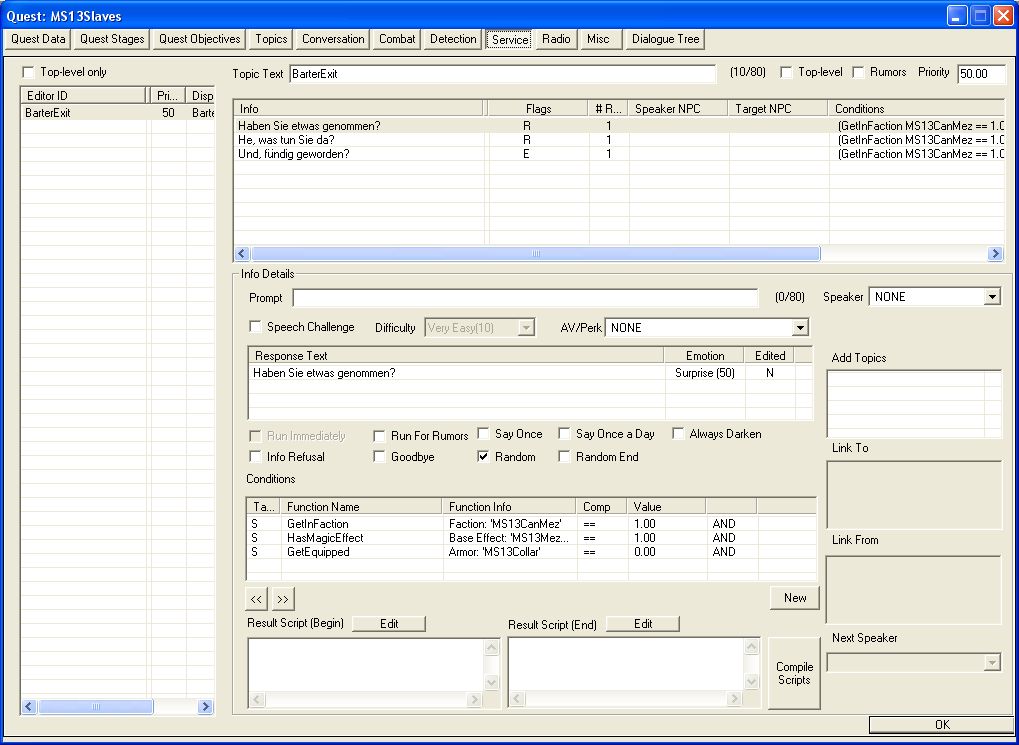Uncheck the Random checkbox

pos(484,456)
